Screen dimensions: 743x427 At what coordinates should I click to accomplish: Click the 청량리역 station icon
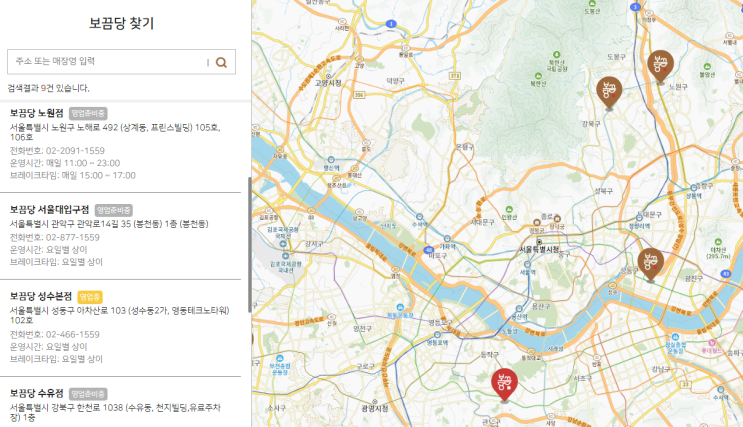click(639, 218)
